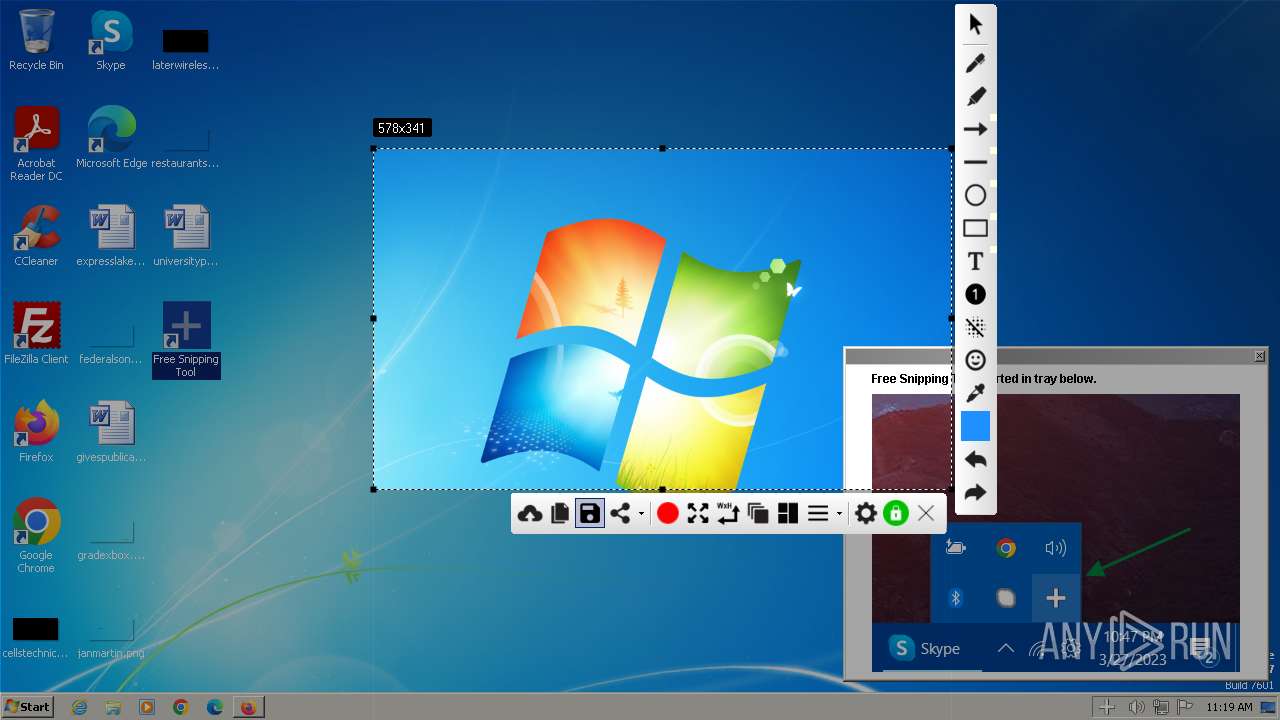Open the blue color swatch
Image resolution: width=1280 pixels, height=720 pixels.
coord(975,426)
